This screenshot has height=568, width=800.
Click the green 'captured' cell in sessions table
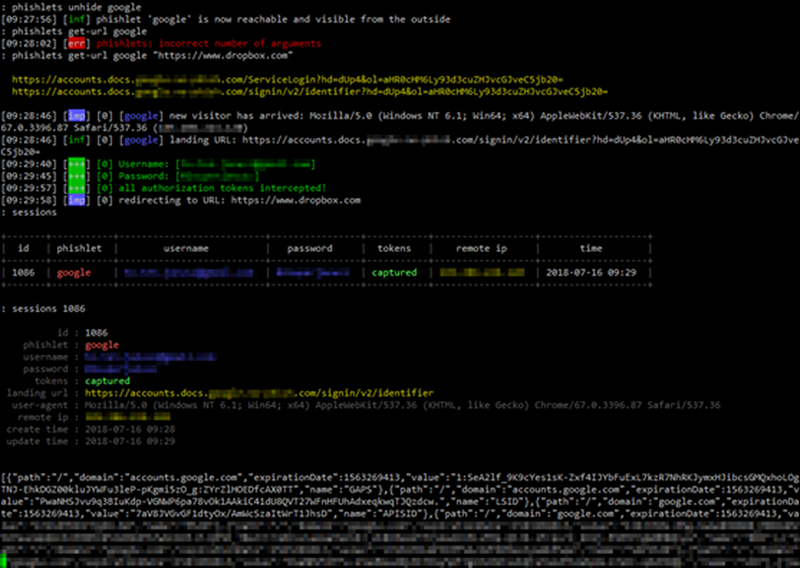point(394,273)
